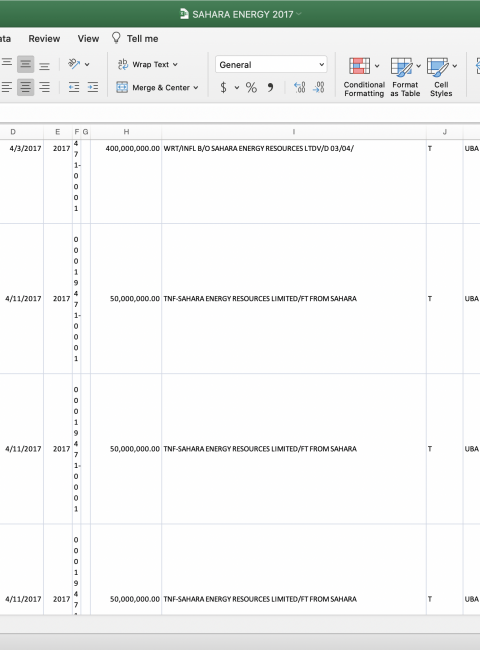Increase indent of cell contents
Viewport: 480px width, 650px height.
click(x=93, y=87)
